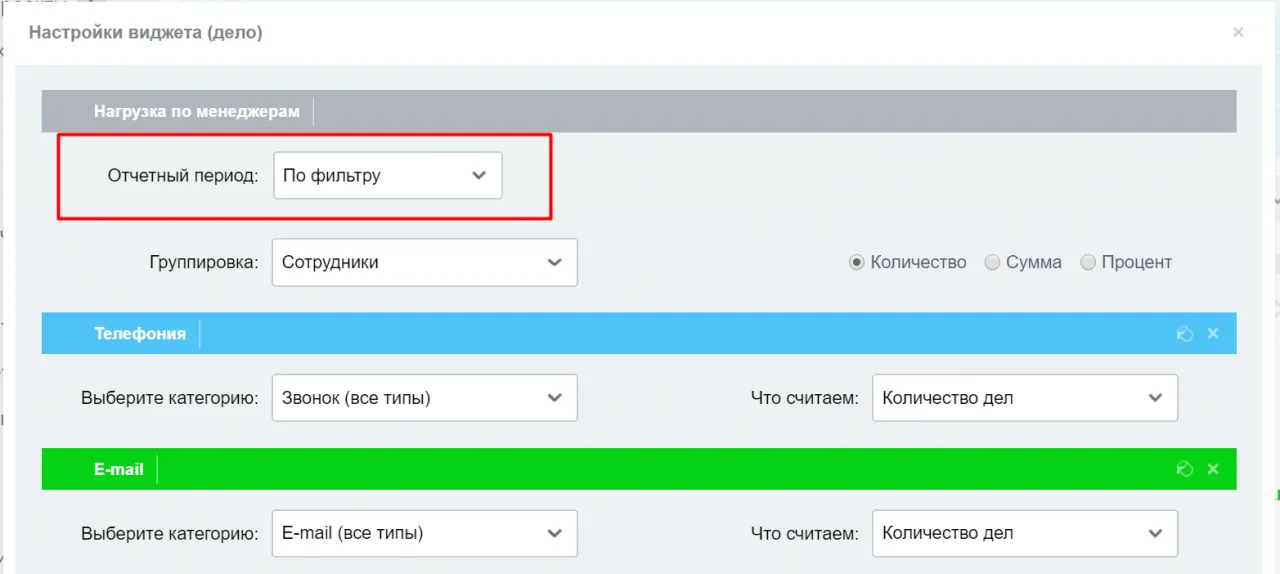Screen dimensions: 1280x574
Task: Remove the E-mail row with X icon
Action: tap(1213, 469)
